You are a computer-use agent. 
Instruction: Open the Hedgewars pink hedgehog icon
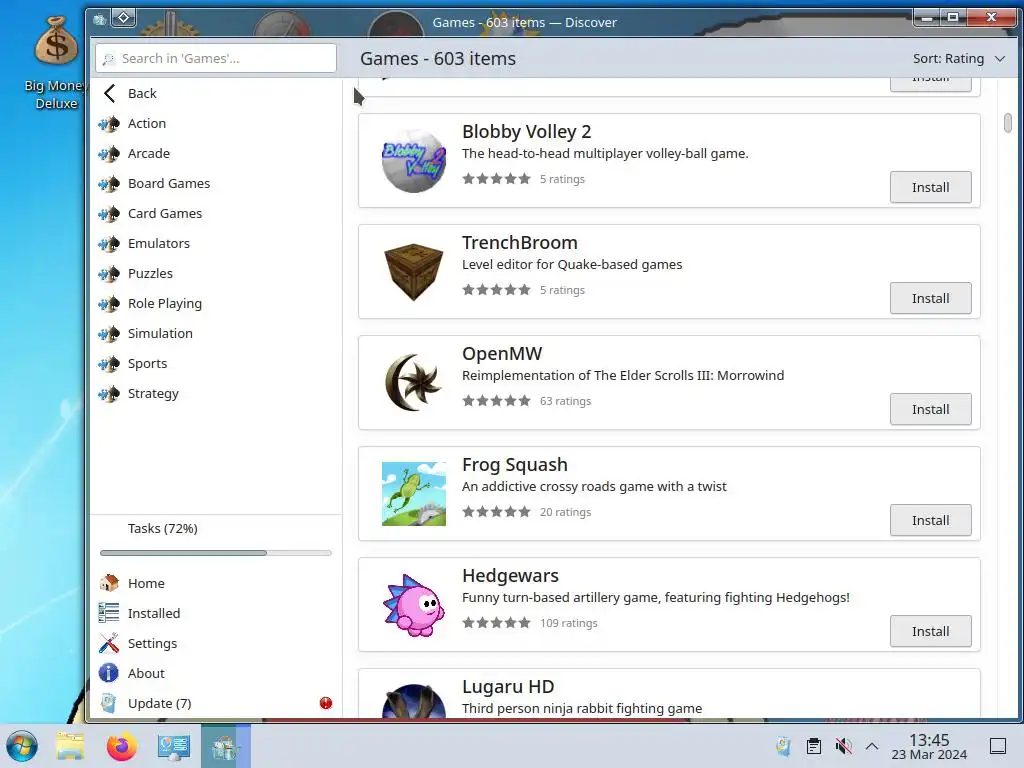pos(413,605)
